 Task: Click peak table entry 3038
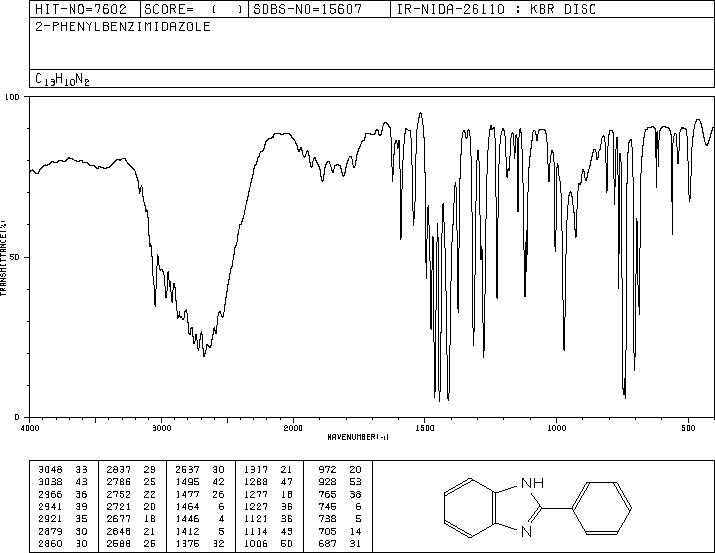pyautogui.click(x=50, y=482)
